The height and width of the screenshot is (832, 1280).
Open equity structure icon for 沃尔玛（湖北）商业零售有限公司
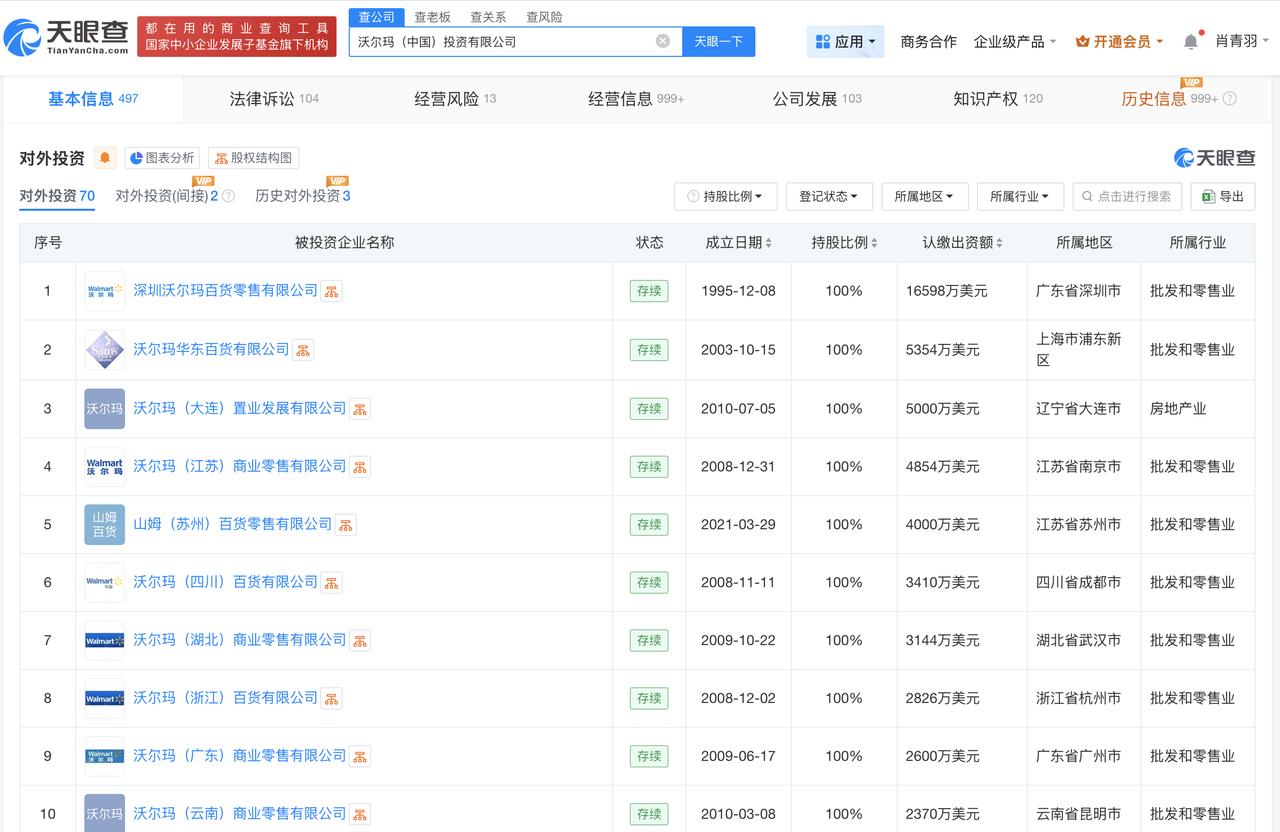[360, 641]
